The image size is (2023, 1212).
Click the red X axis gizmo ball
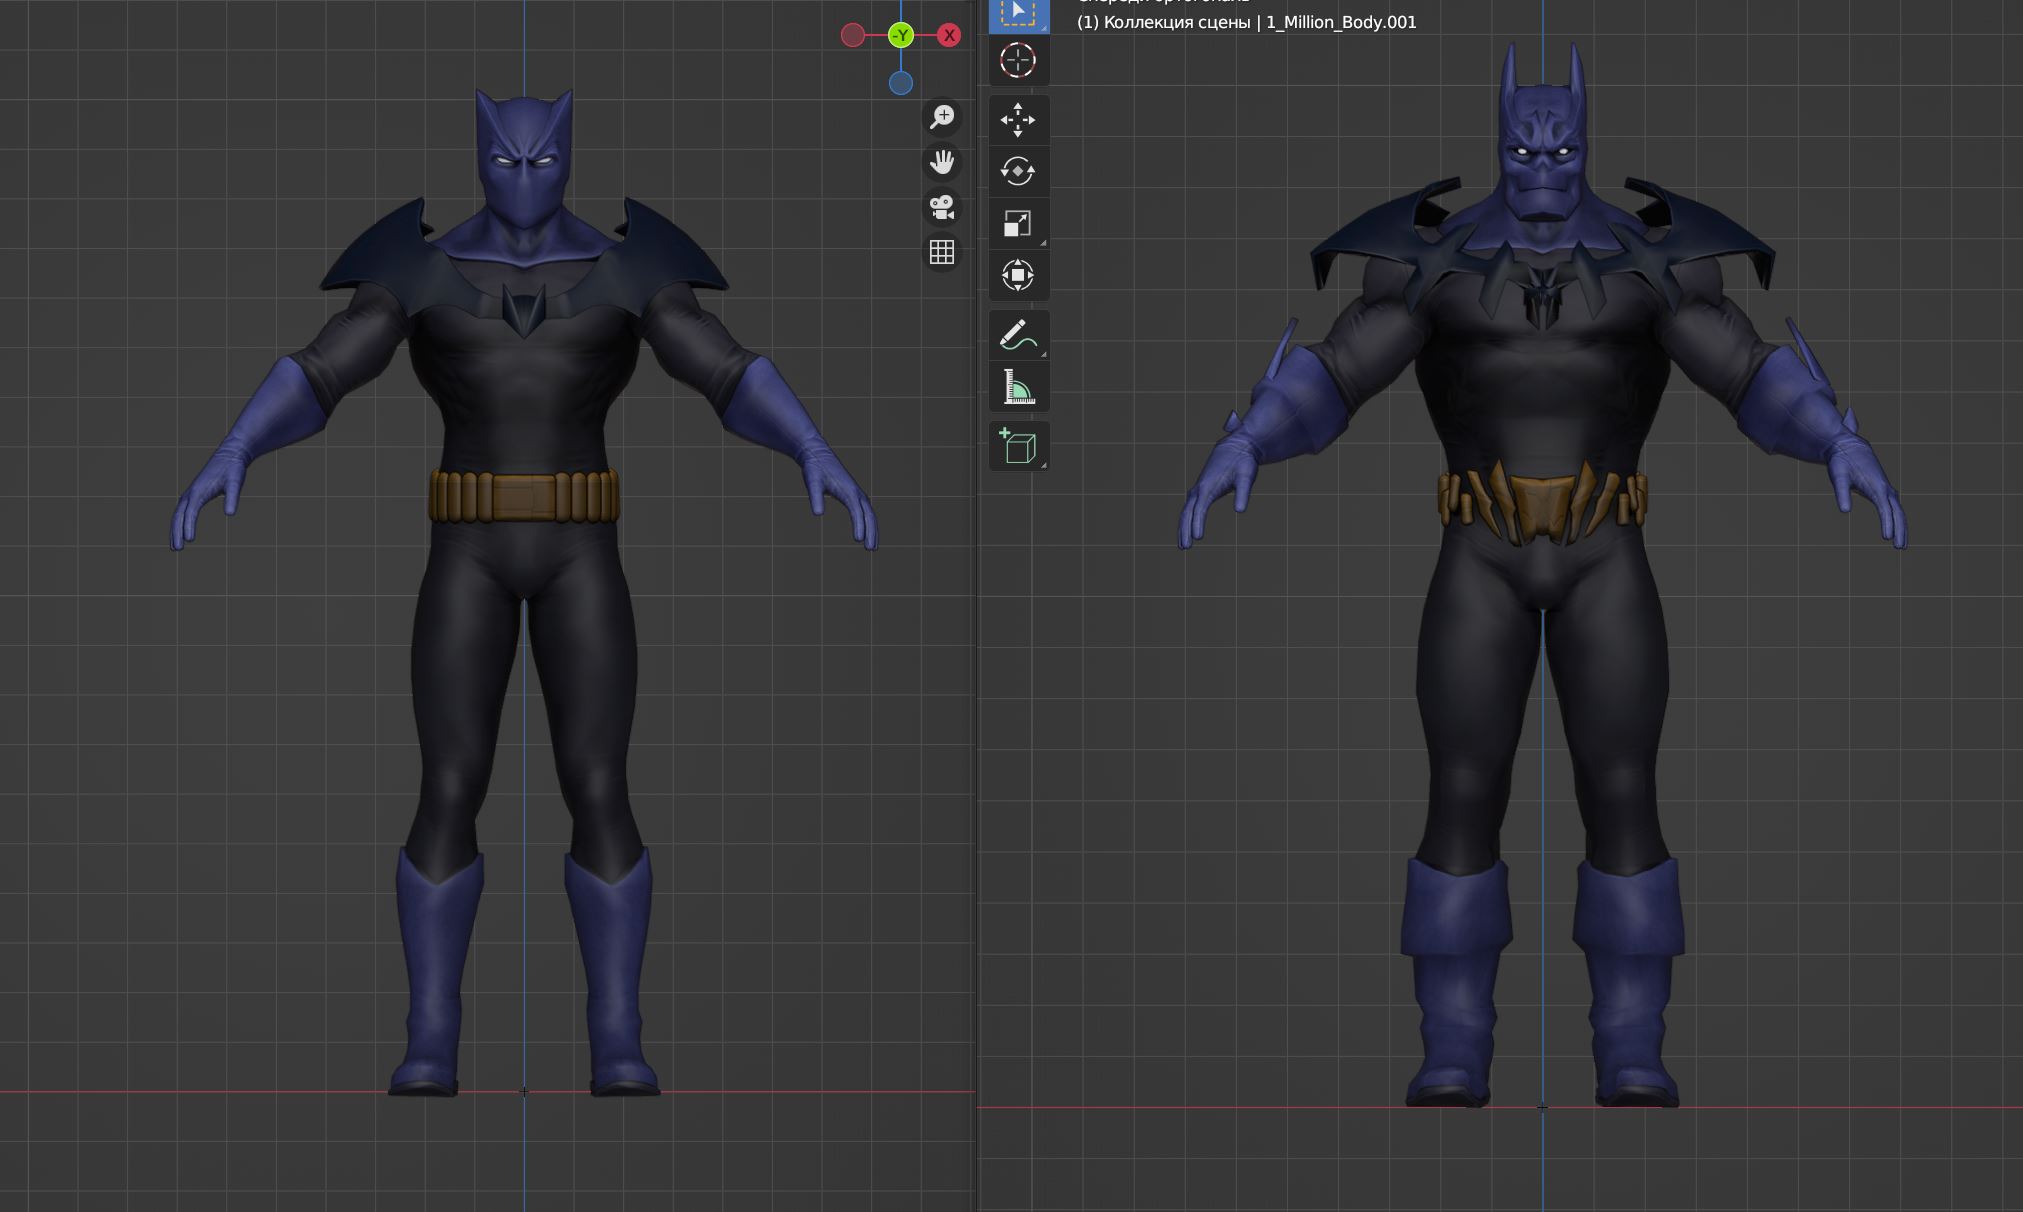click(949, 36)
